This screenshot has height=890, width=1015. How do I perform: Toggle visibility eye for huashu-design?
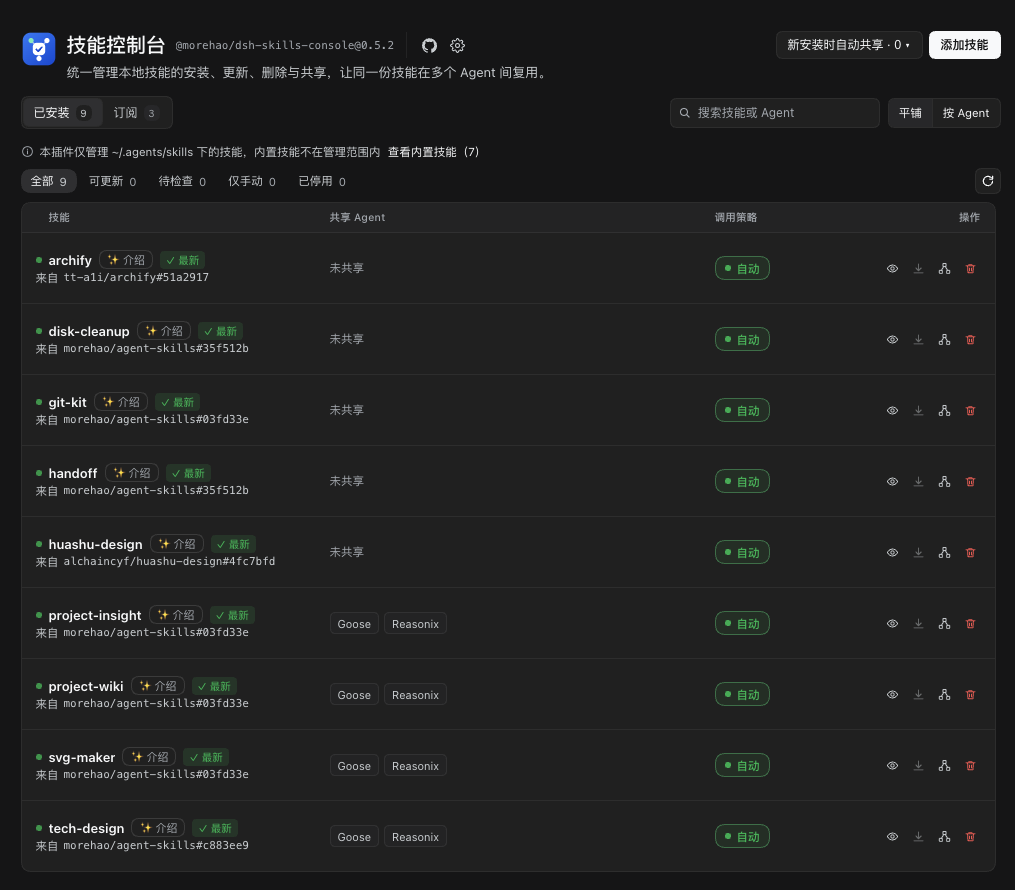[892, 553]
